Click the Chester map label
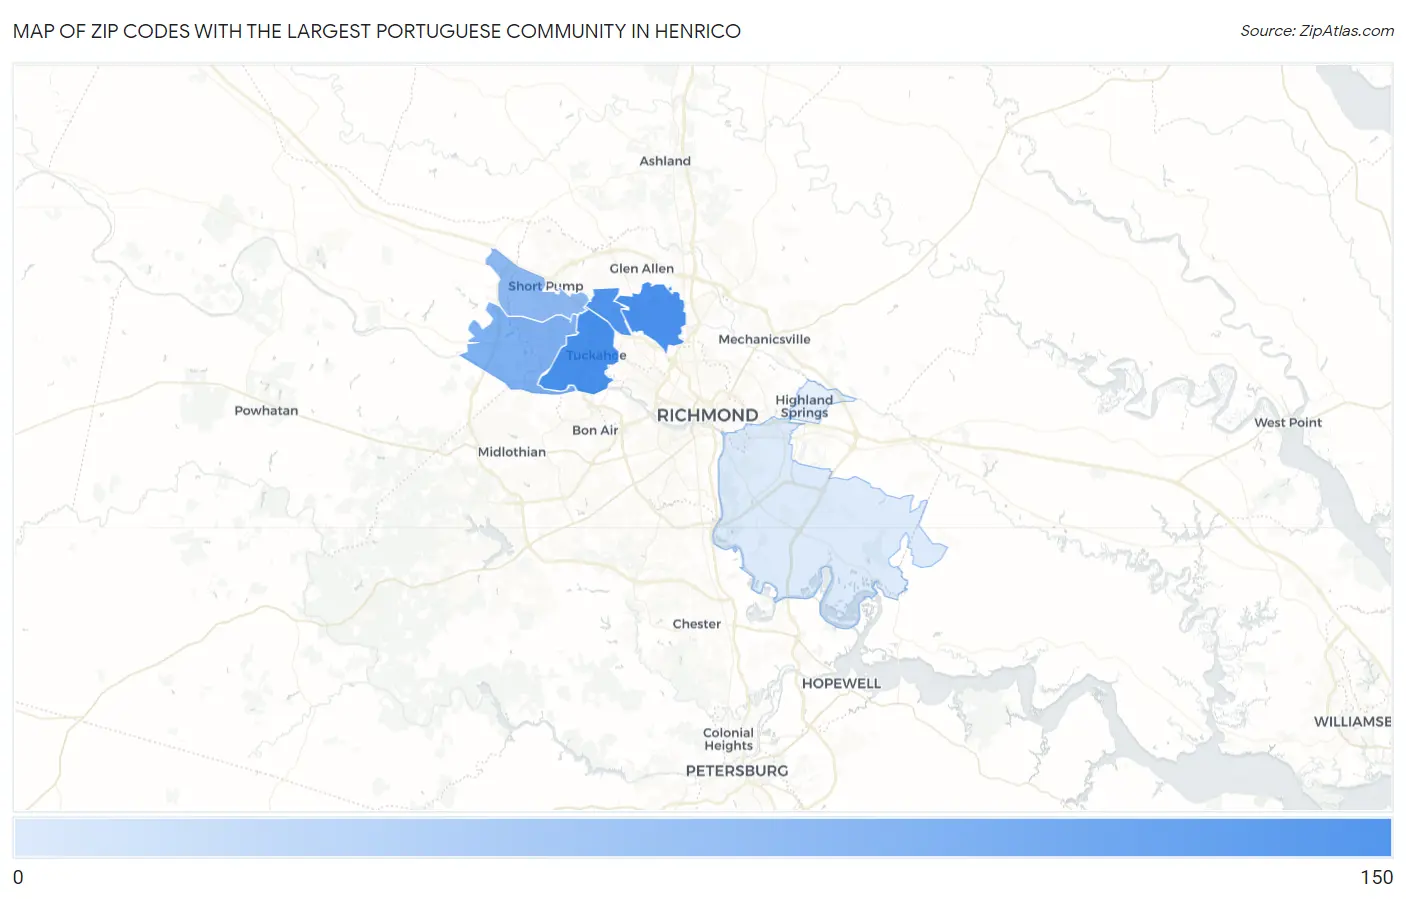The image size is (1406, 899). [x=696, y=624]
